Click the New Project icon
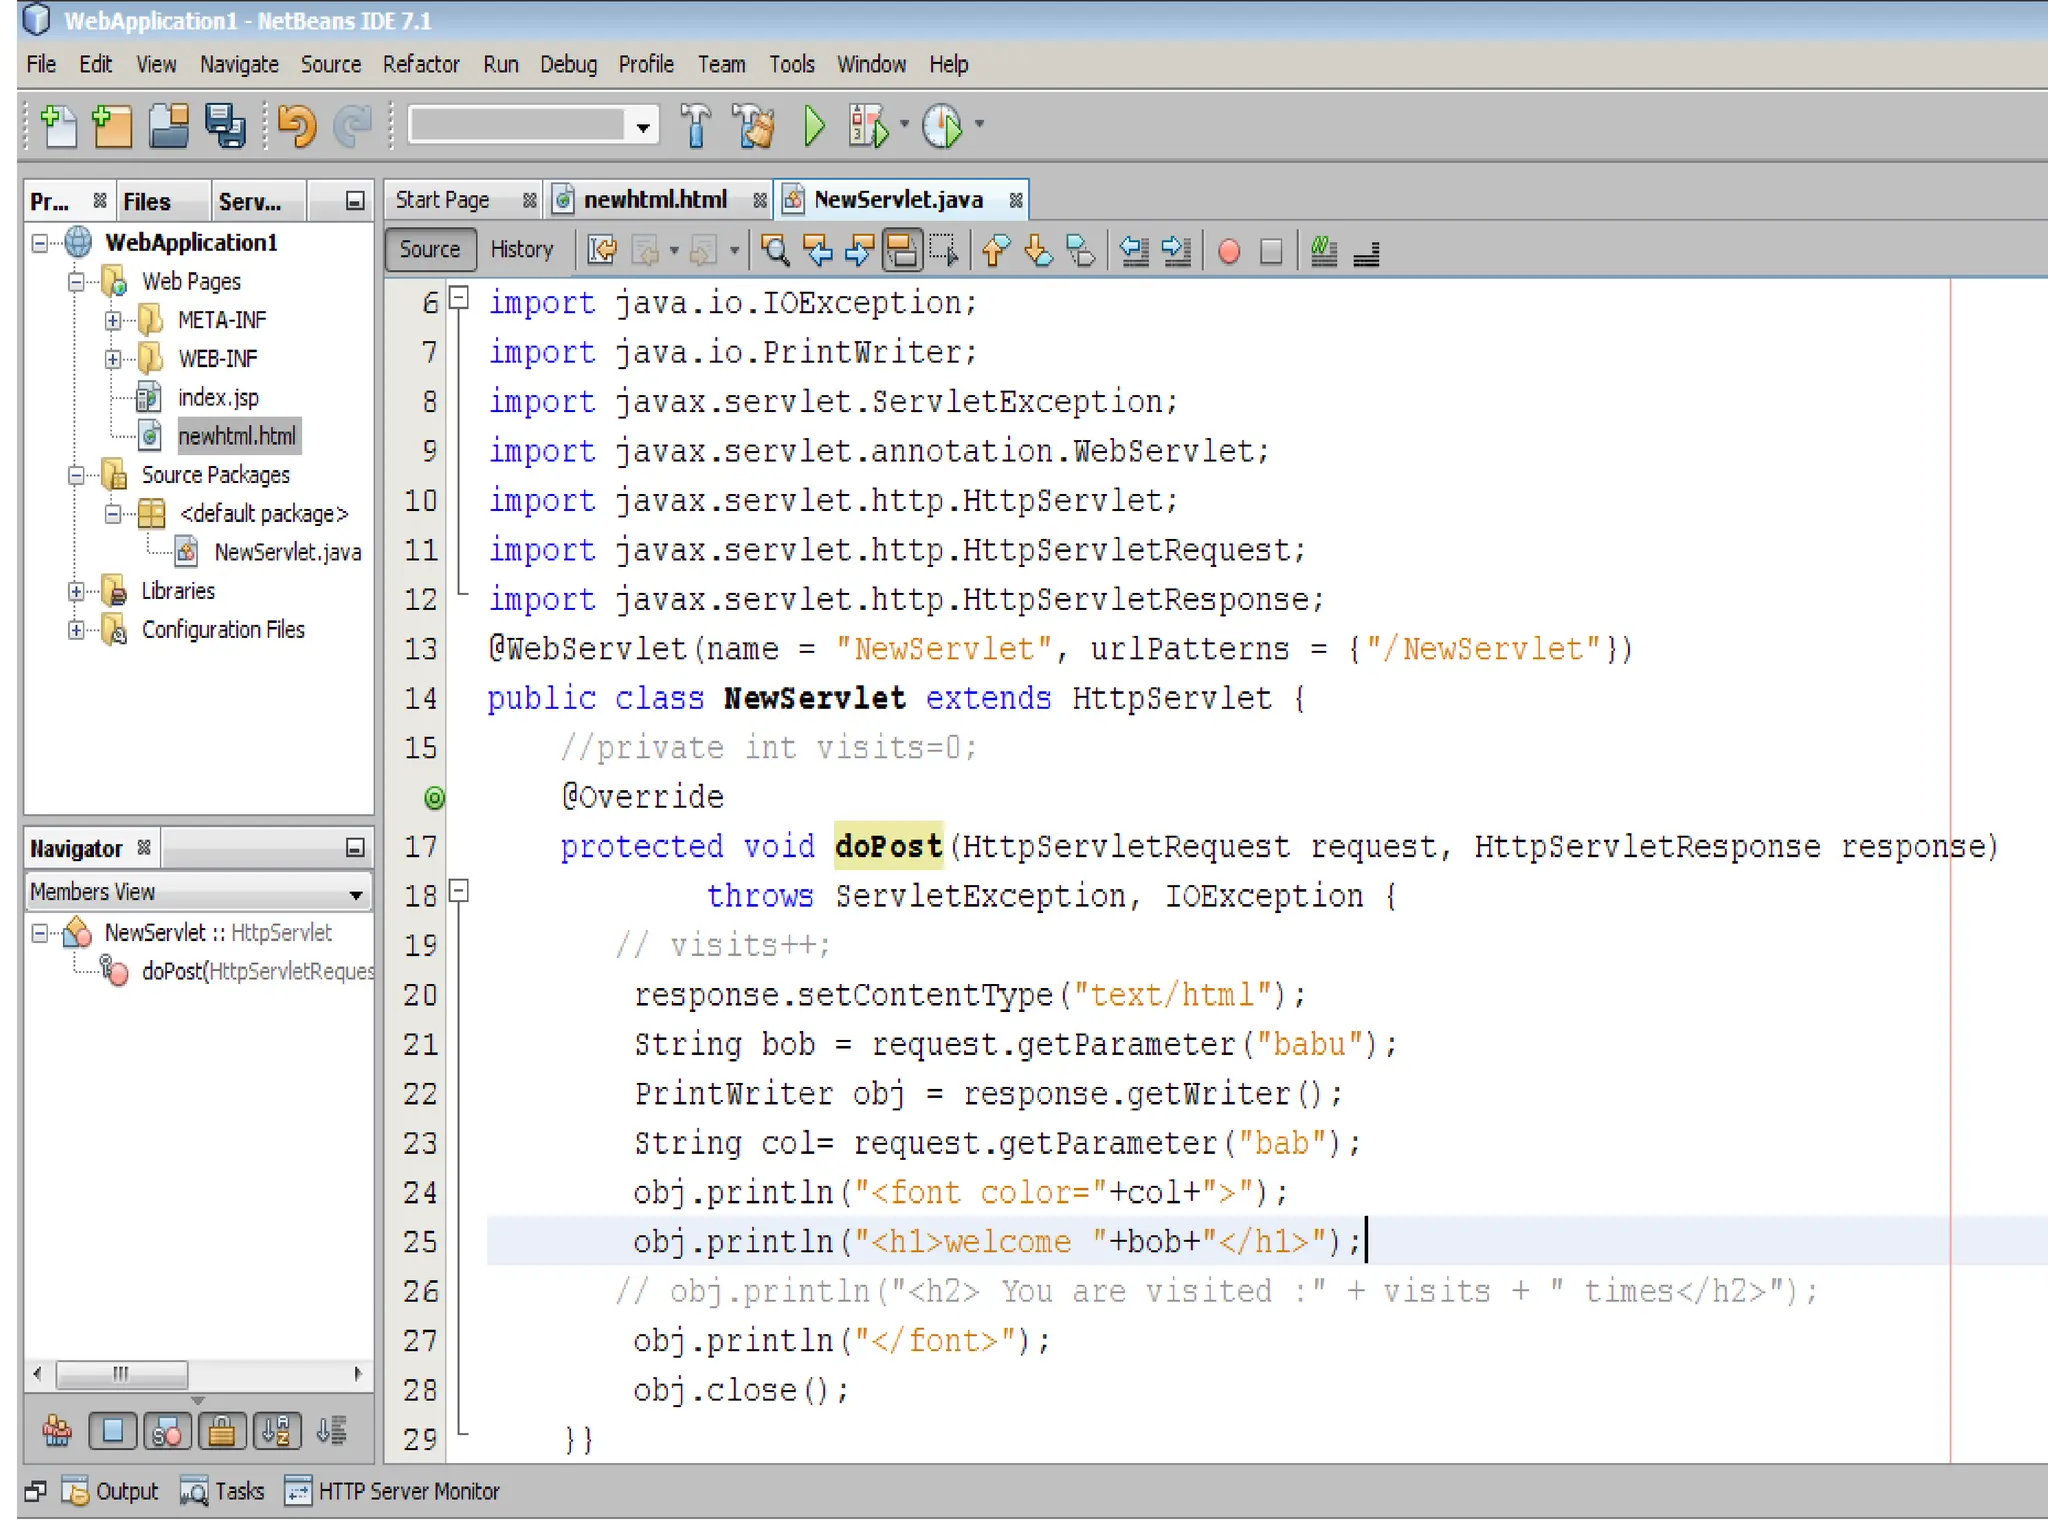This screenshot has width=2048, height=1536. [112, 127]
